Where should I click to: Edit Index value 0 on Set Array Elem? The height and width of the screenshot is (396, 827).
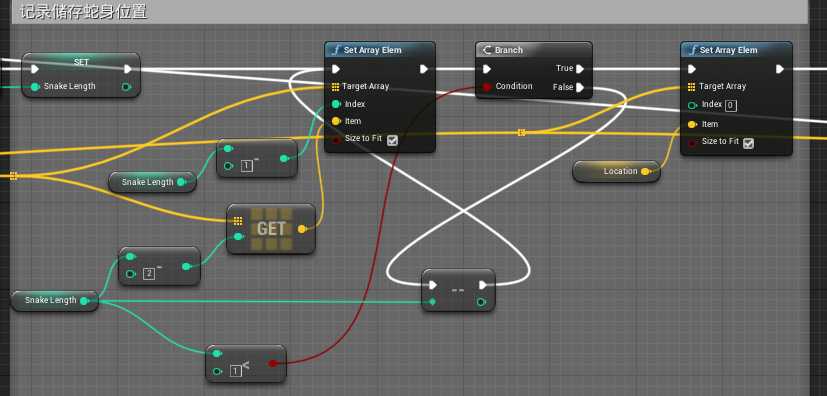point(730,105)
